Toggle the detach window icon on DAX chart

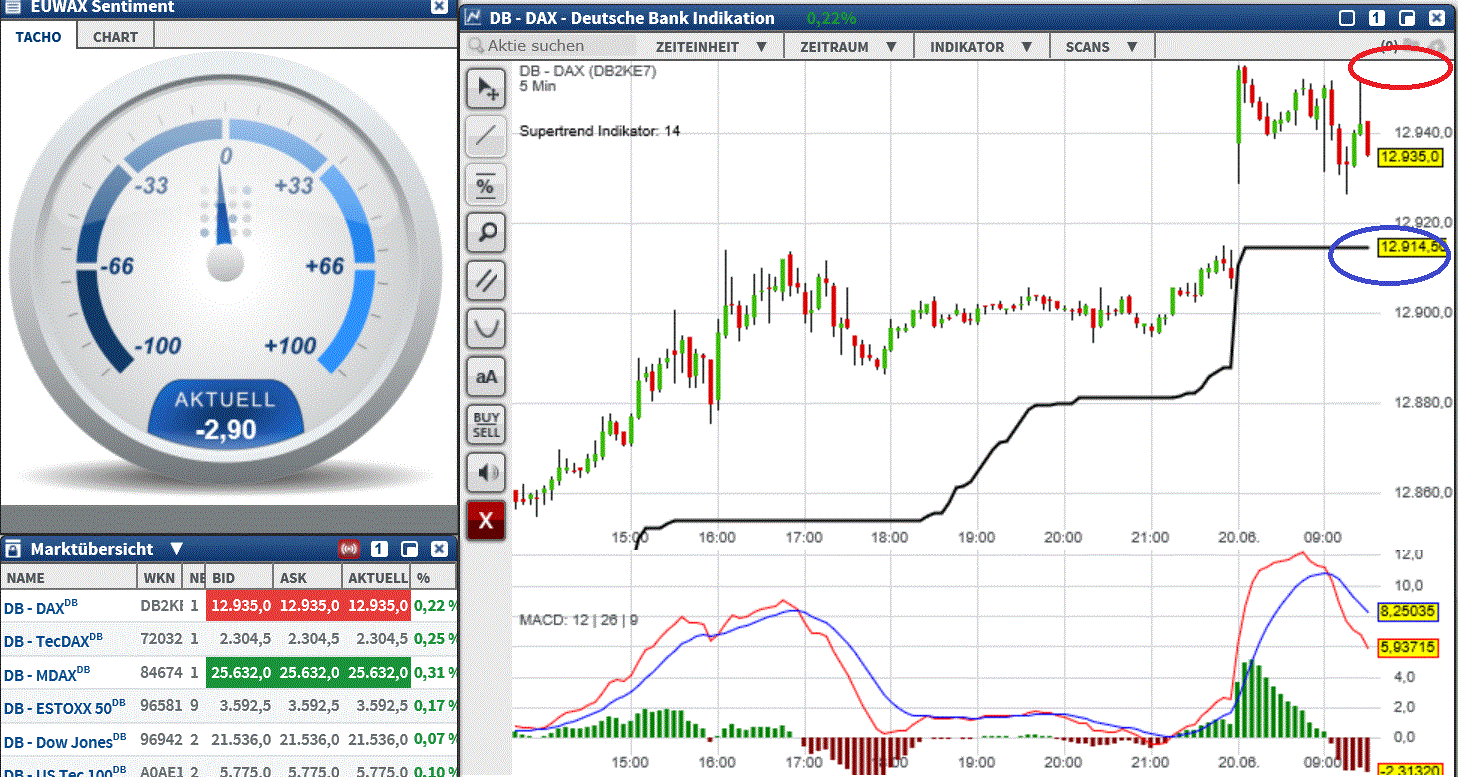(1409, 17)
